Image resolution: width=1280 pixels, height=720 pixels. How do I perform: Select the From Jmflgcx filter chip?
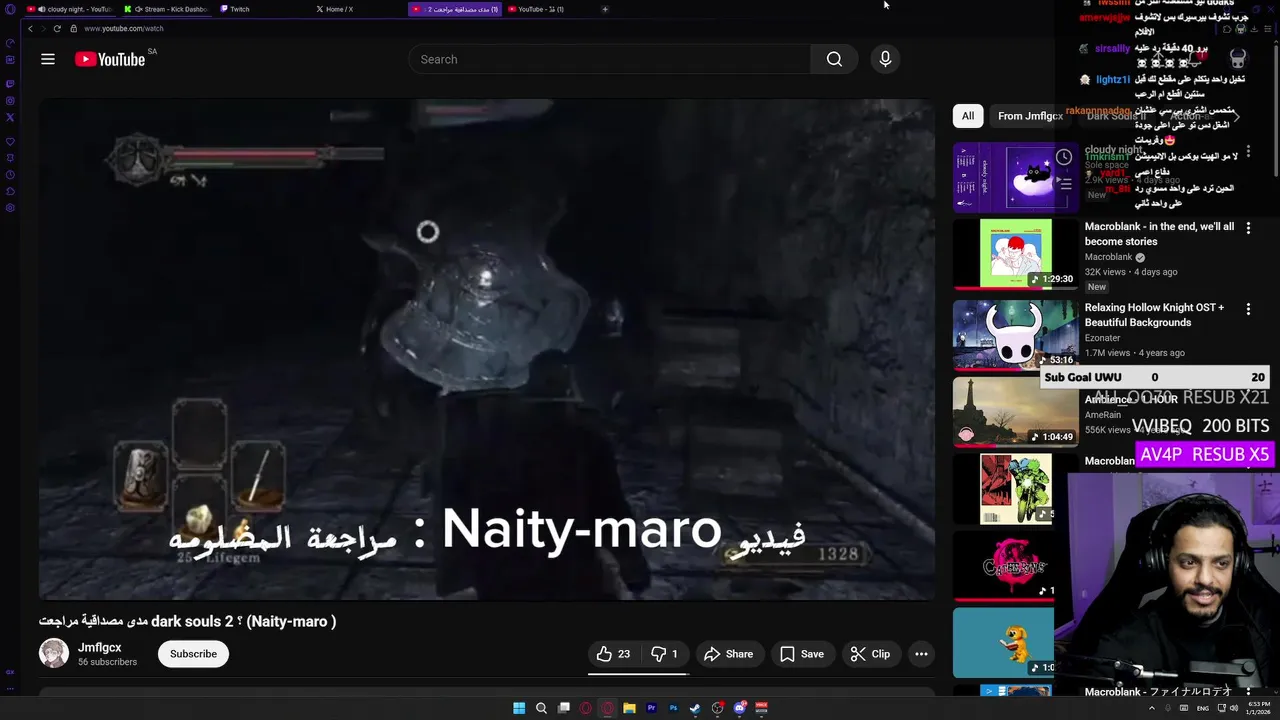click(1030, 116)
